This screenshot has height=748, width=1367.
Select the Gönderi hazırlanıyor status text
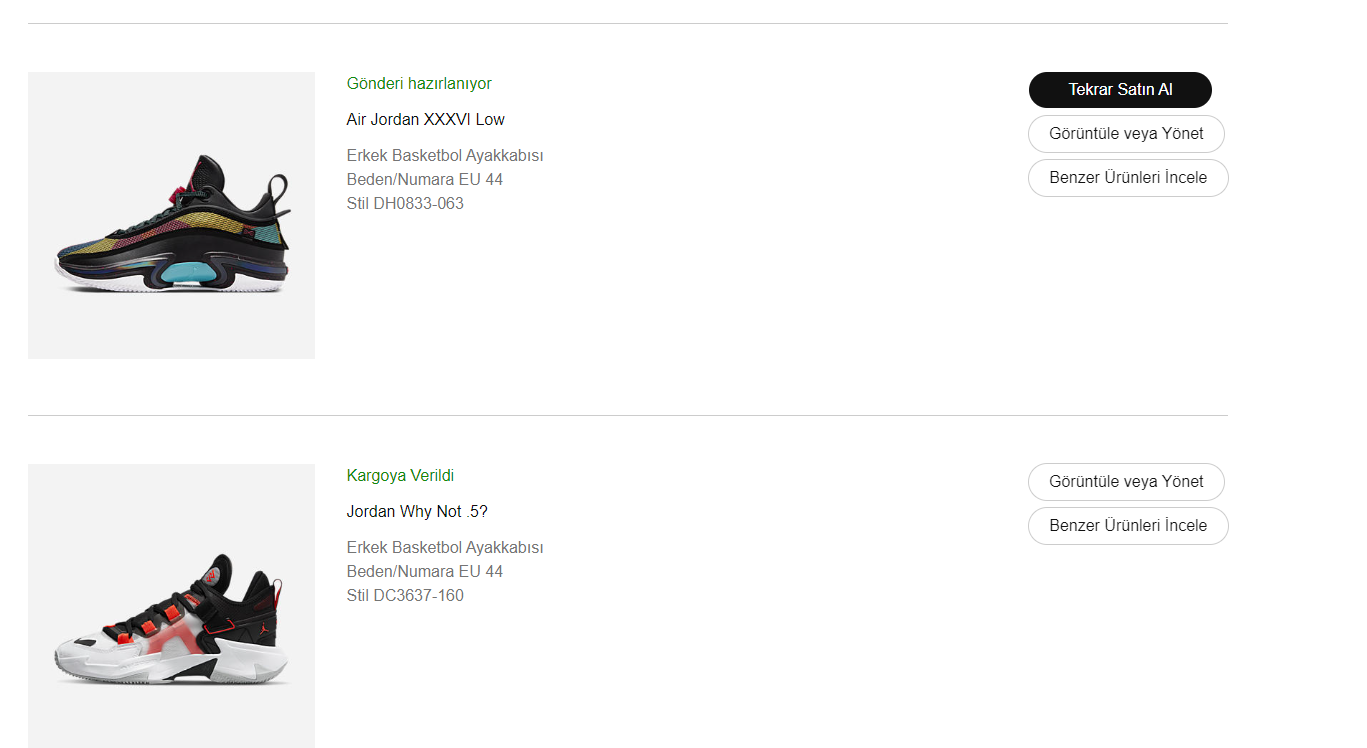click(419, 84)
